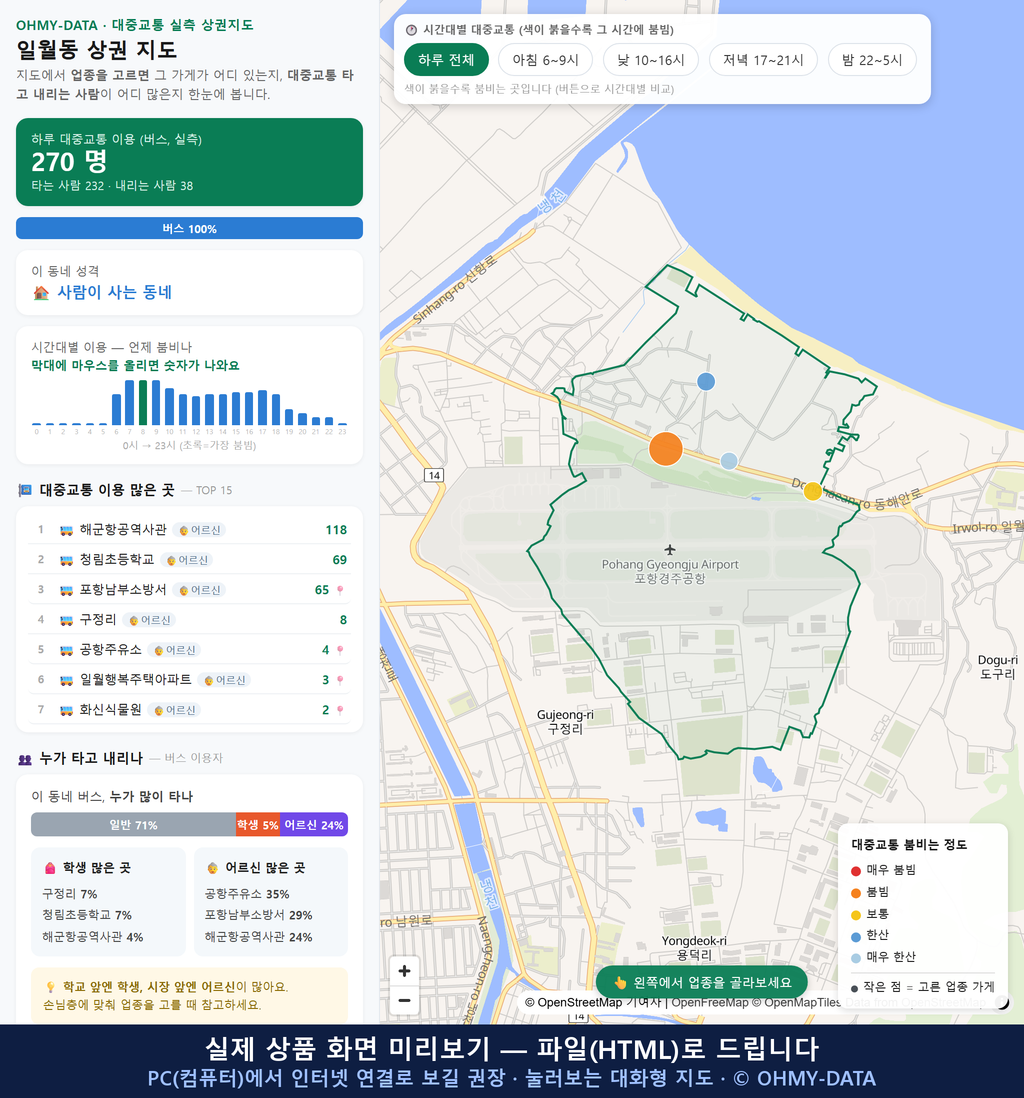
Task: Click the green 8시 bar in hourly chart
Action: 143,403
